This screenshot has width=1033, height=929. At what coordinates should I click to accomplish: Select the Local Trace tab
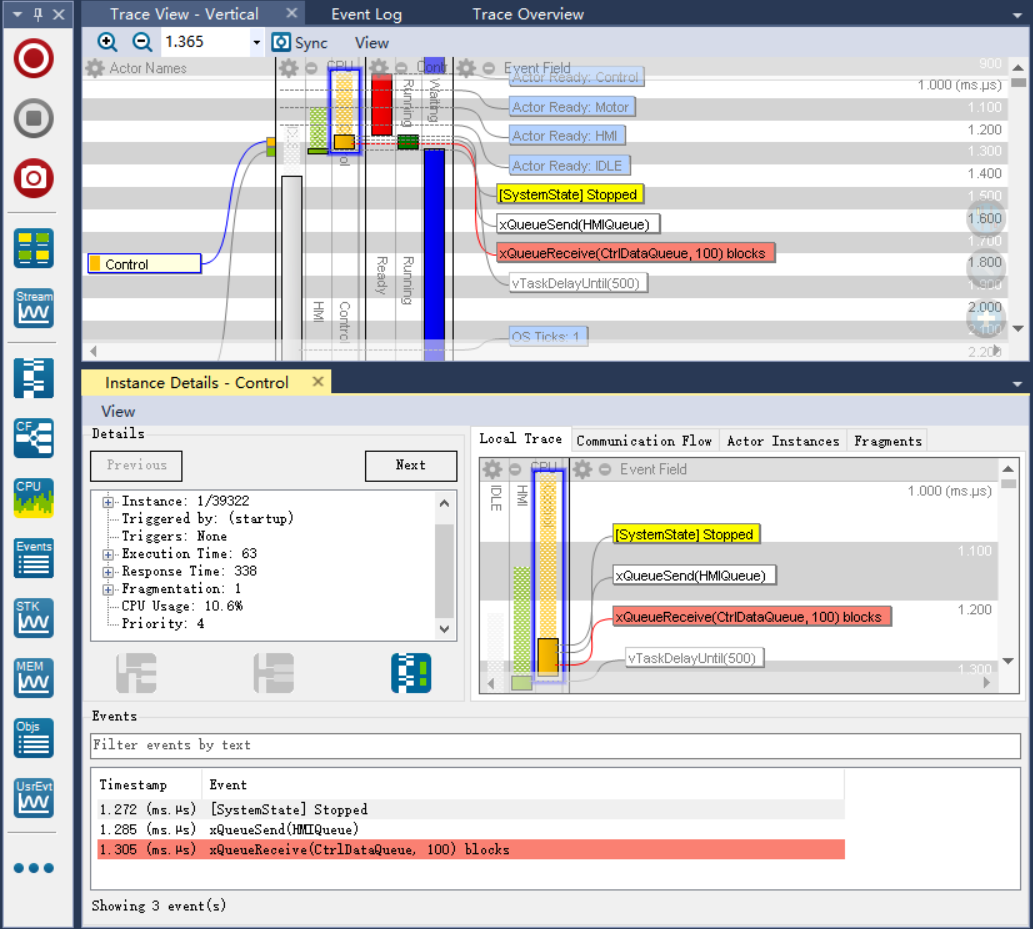click(x=520, y=439)
